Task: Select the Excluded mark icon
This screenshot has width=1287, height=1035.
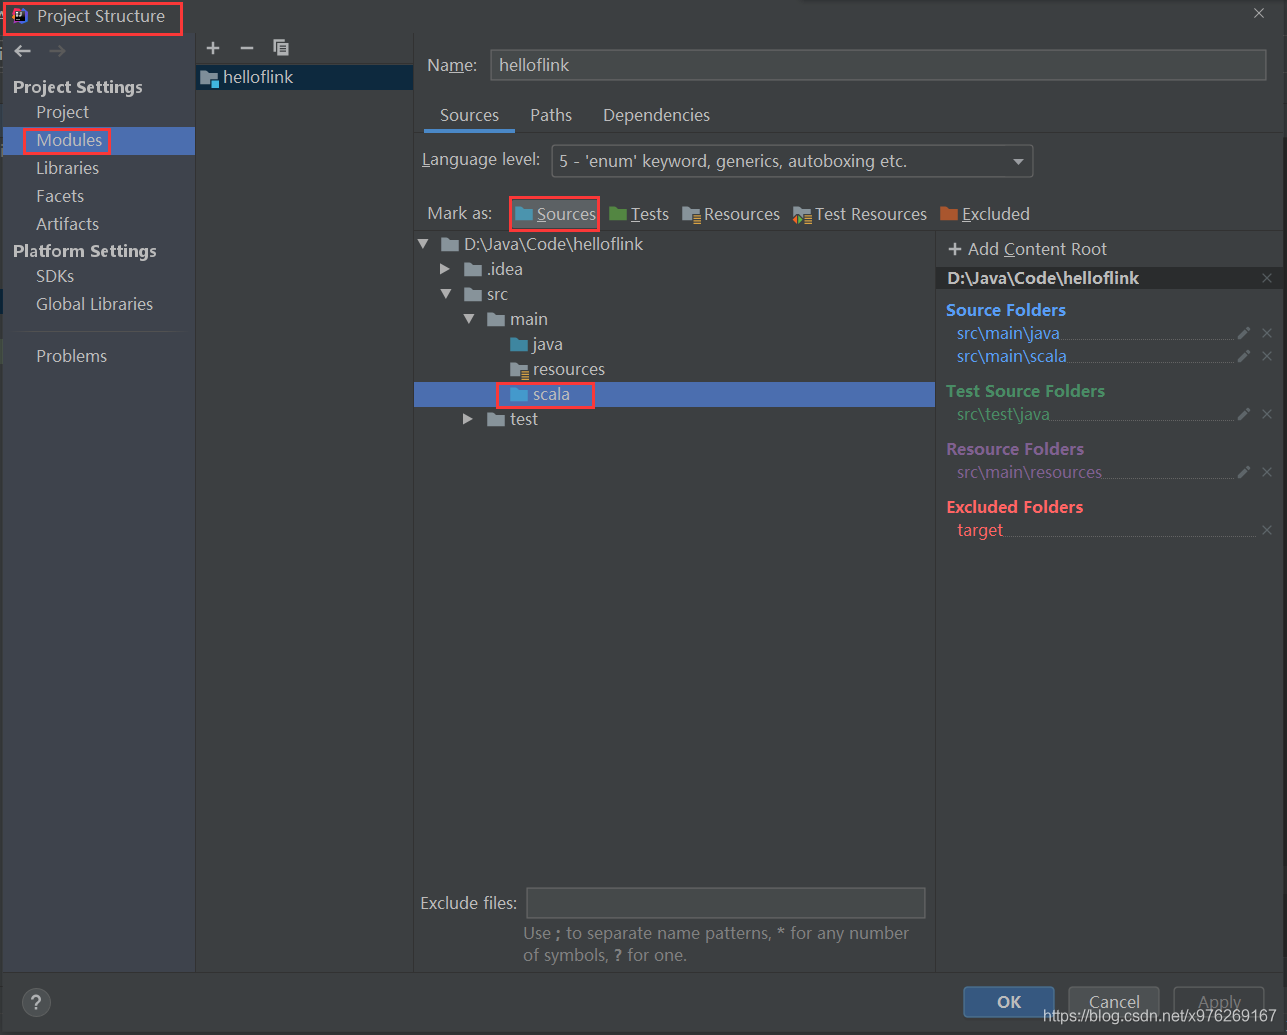Action: [984, 213]
